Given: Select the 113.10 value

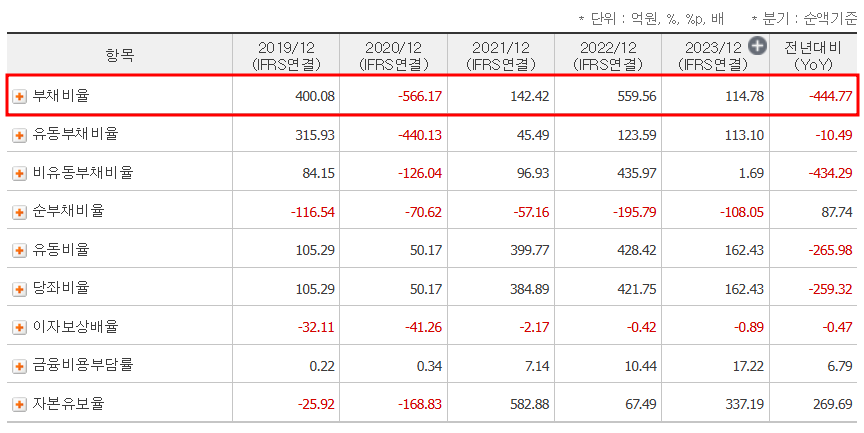Looking at the screenshot, I should [x=744, y=135].
